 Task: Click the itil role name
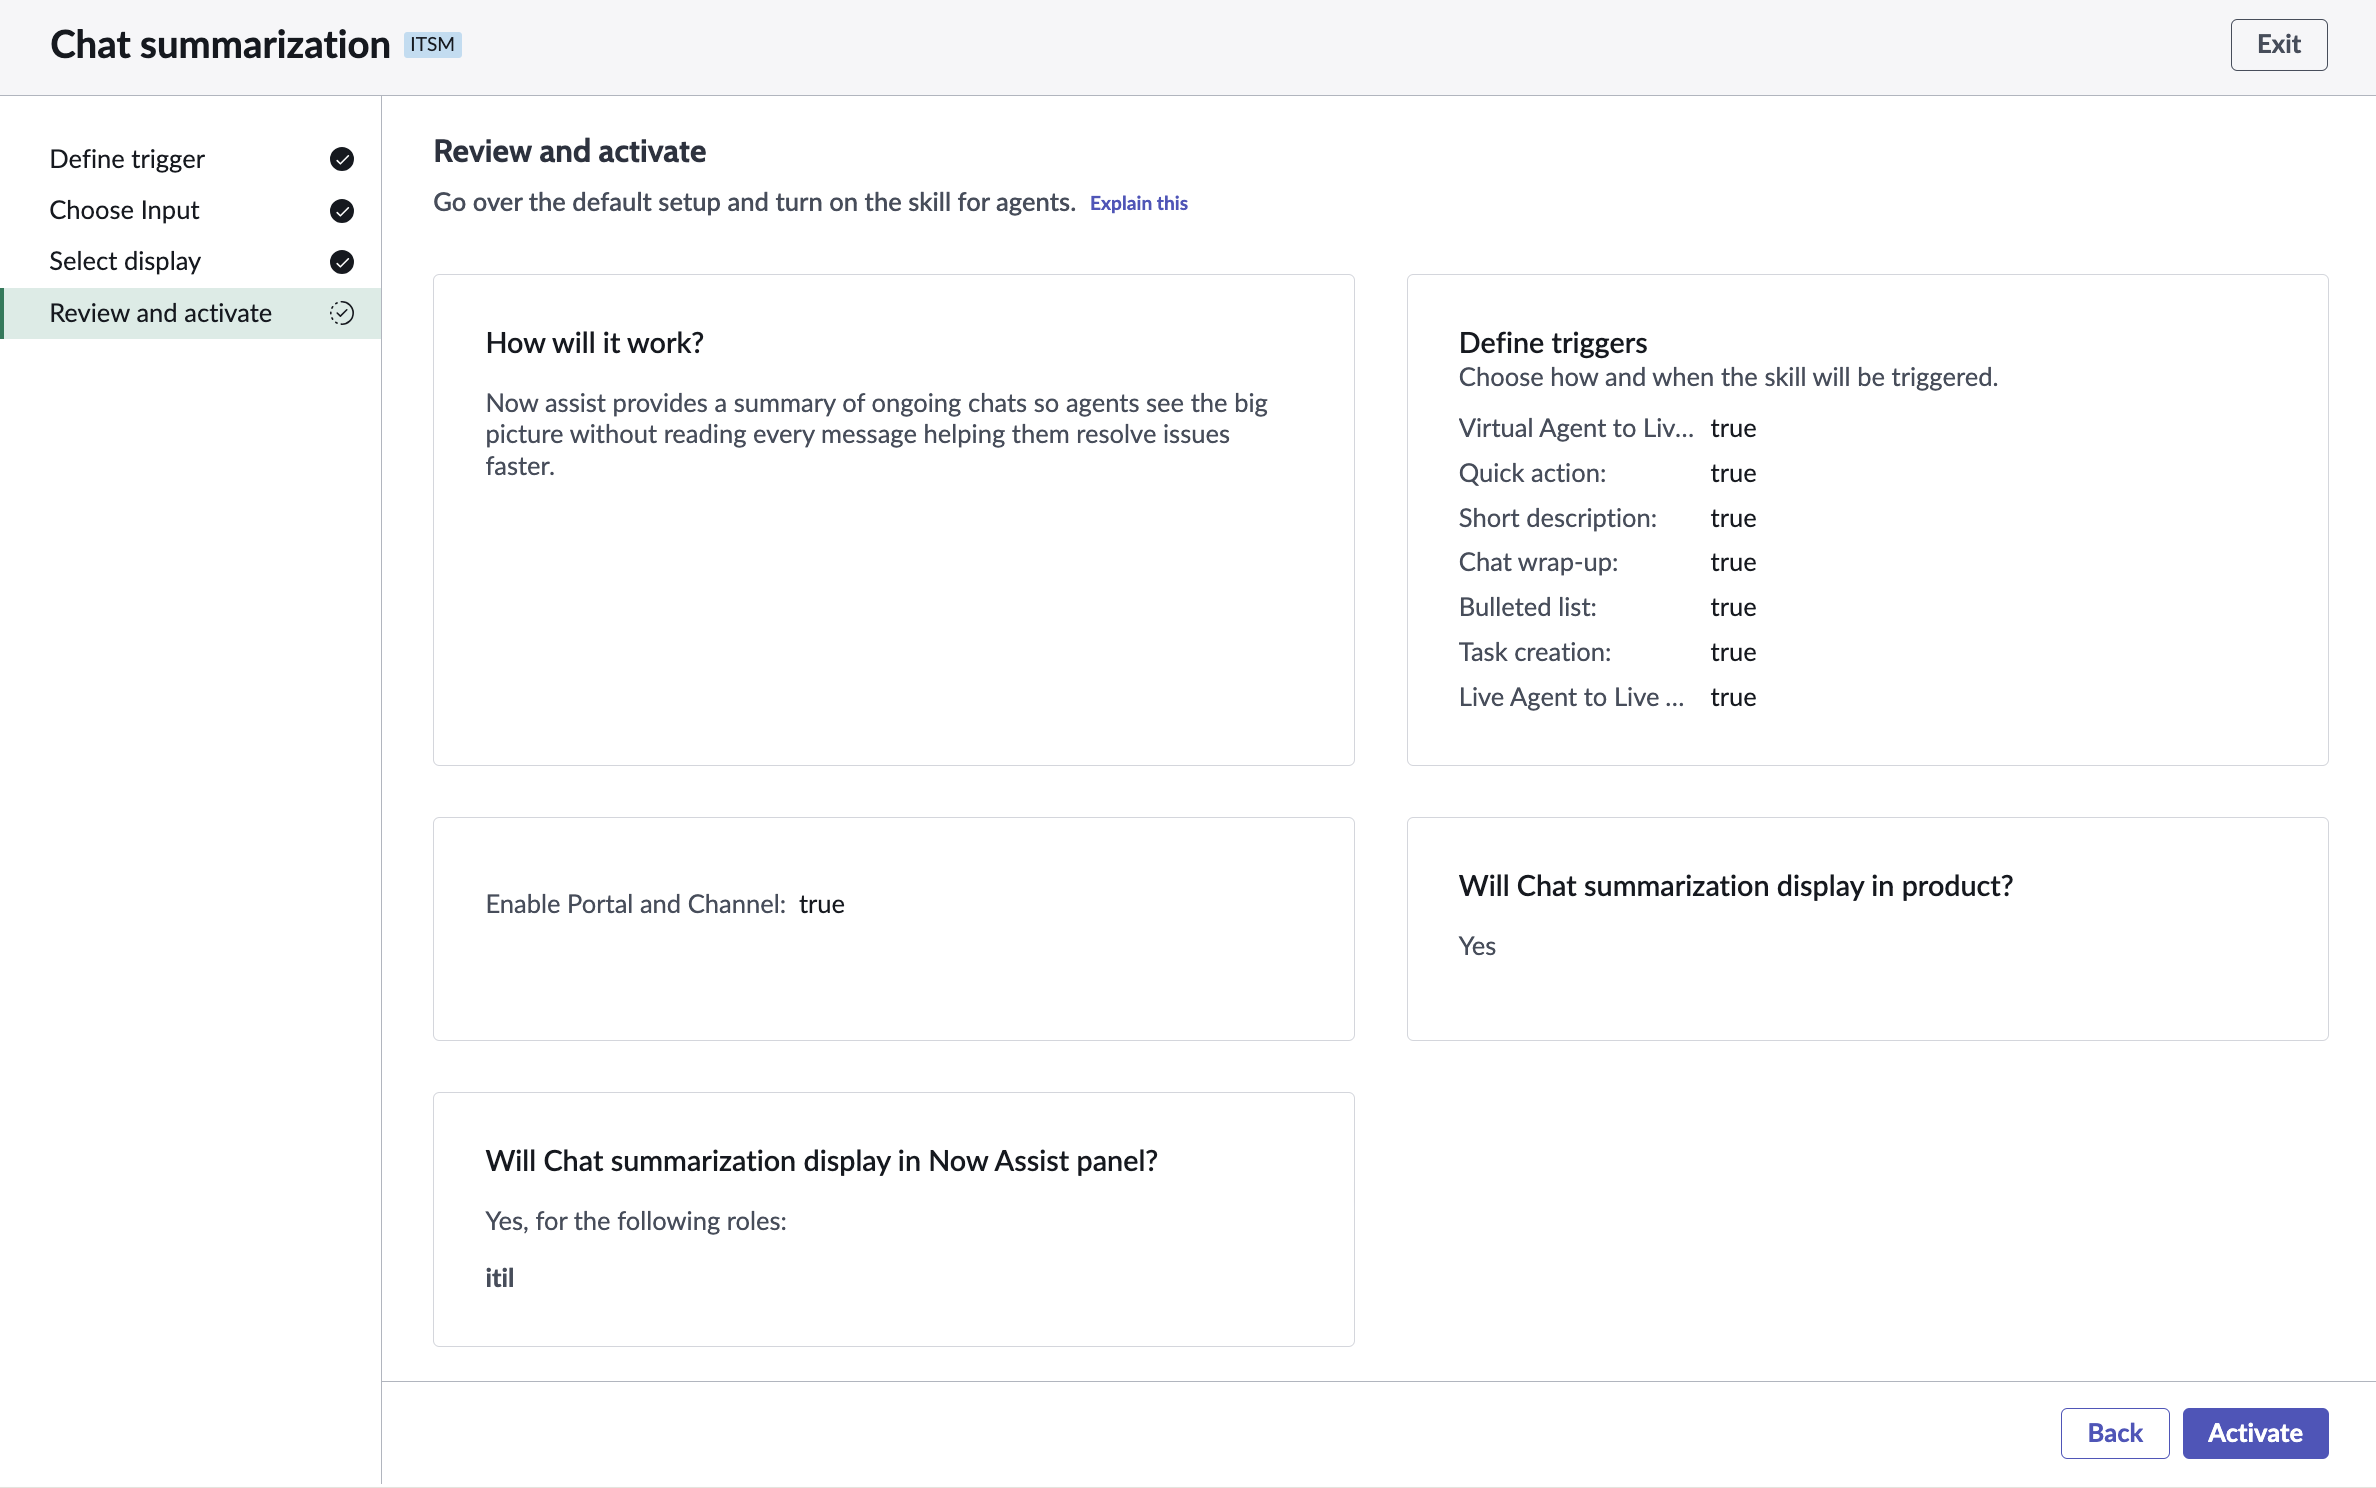(x=500, y=1278)
